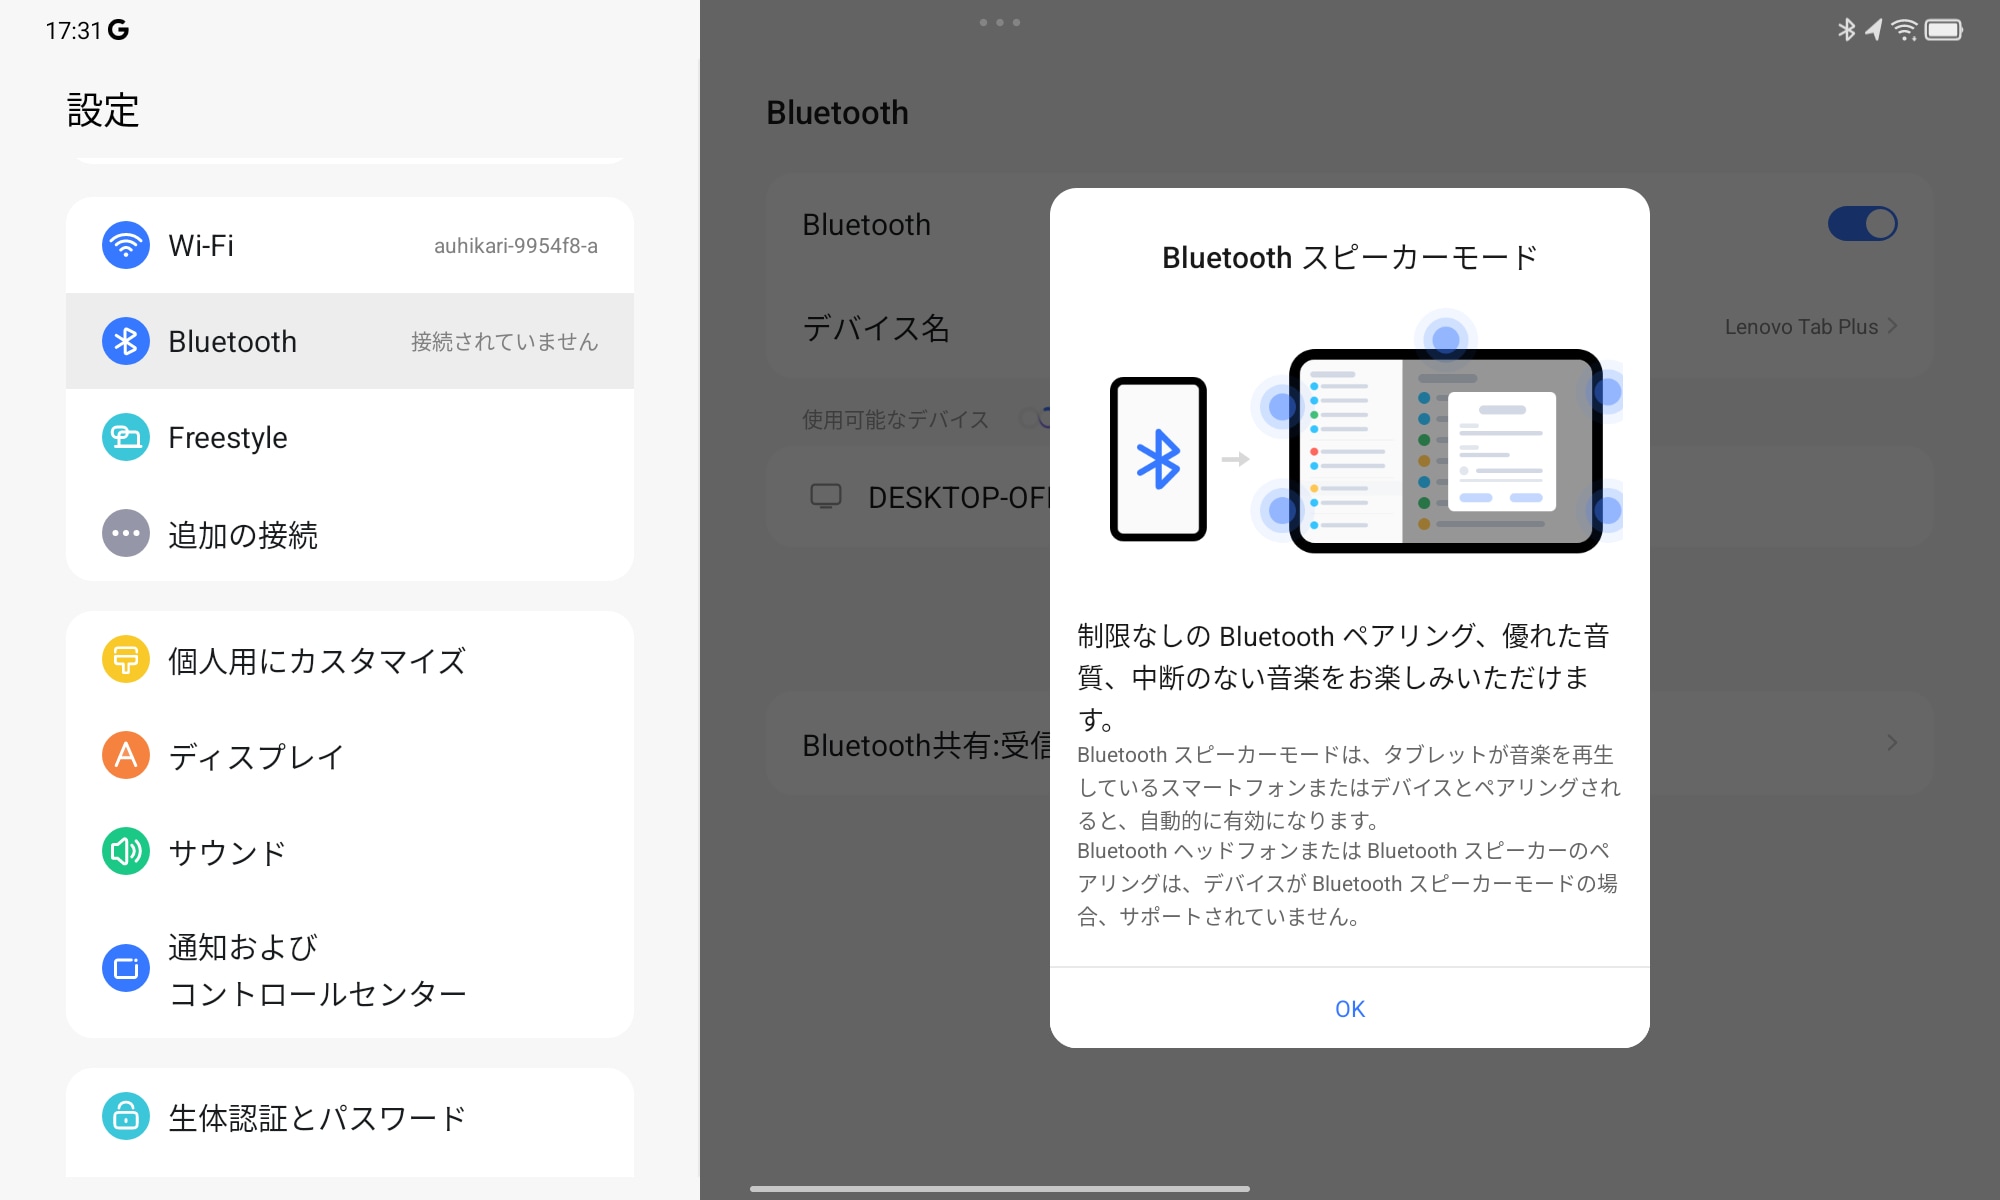The height and width of the screenshot is (1200, 2000).
Task: Open the Wi-Fi settings row
Action: point(350,245)
